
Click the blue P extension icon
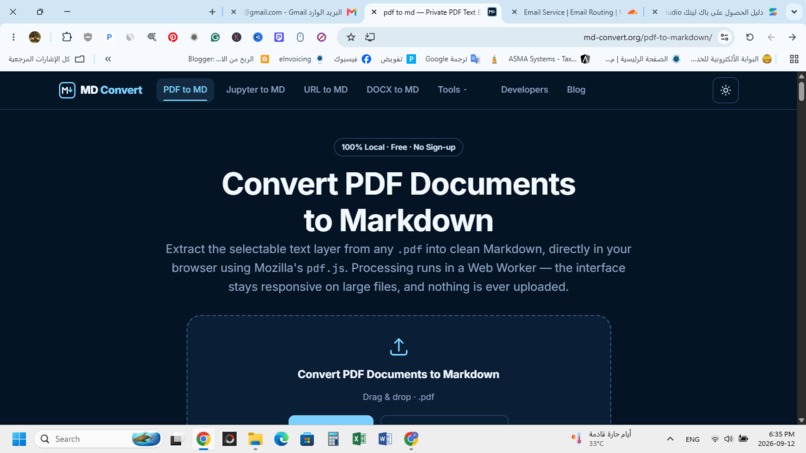109,37
